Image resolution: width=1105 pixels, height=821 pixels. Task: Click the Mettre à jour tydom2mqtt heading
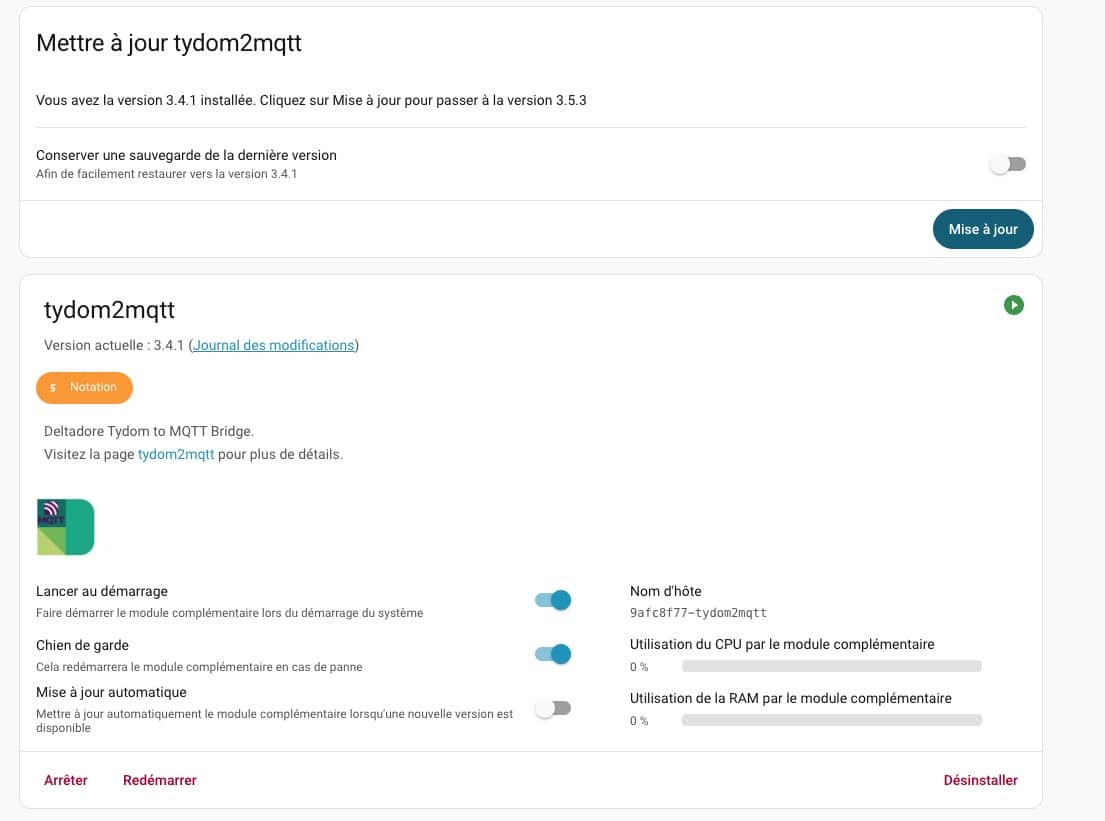coord(169,43)
